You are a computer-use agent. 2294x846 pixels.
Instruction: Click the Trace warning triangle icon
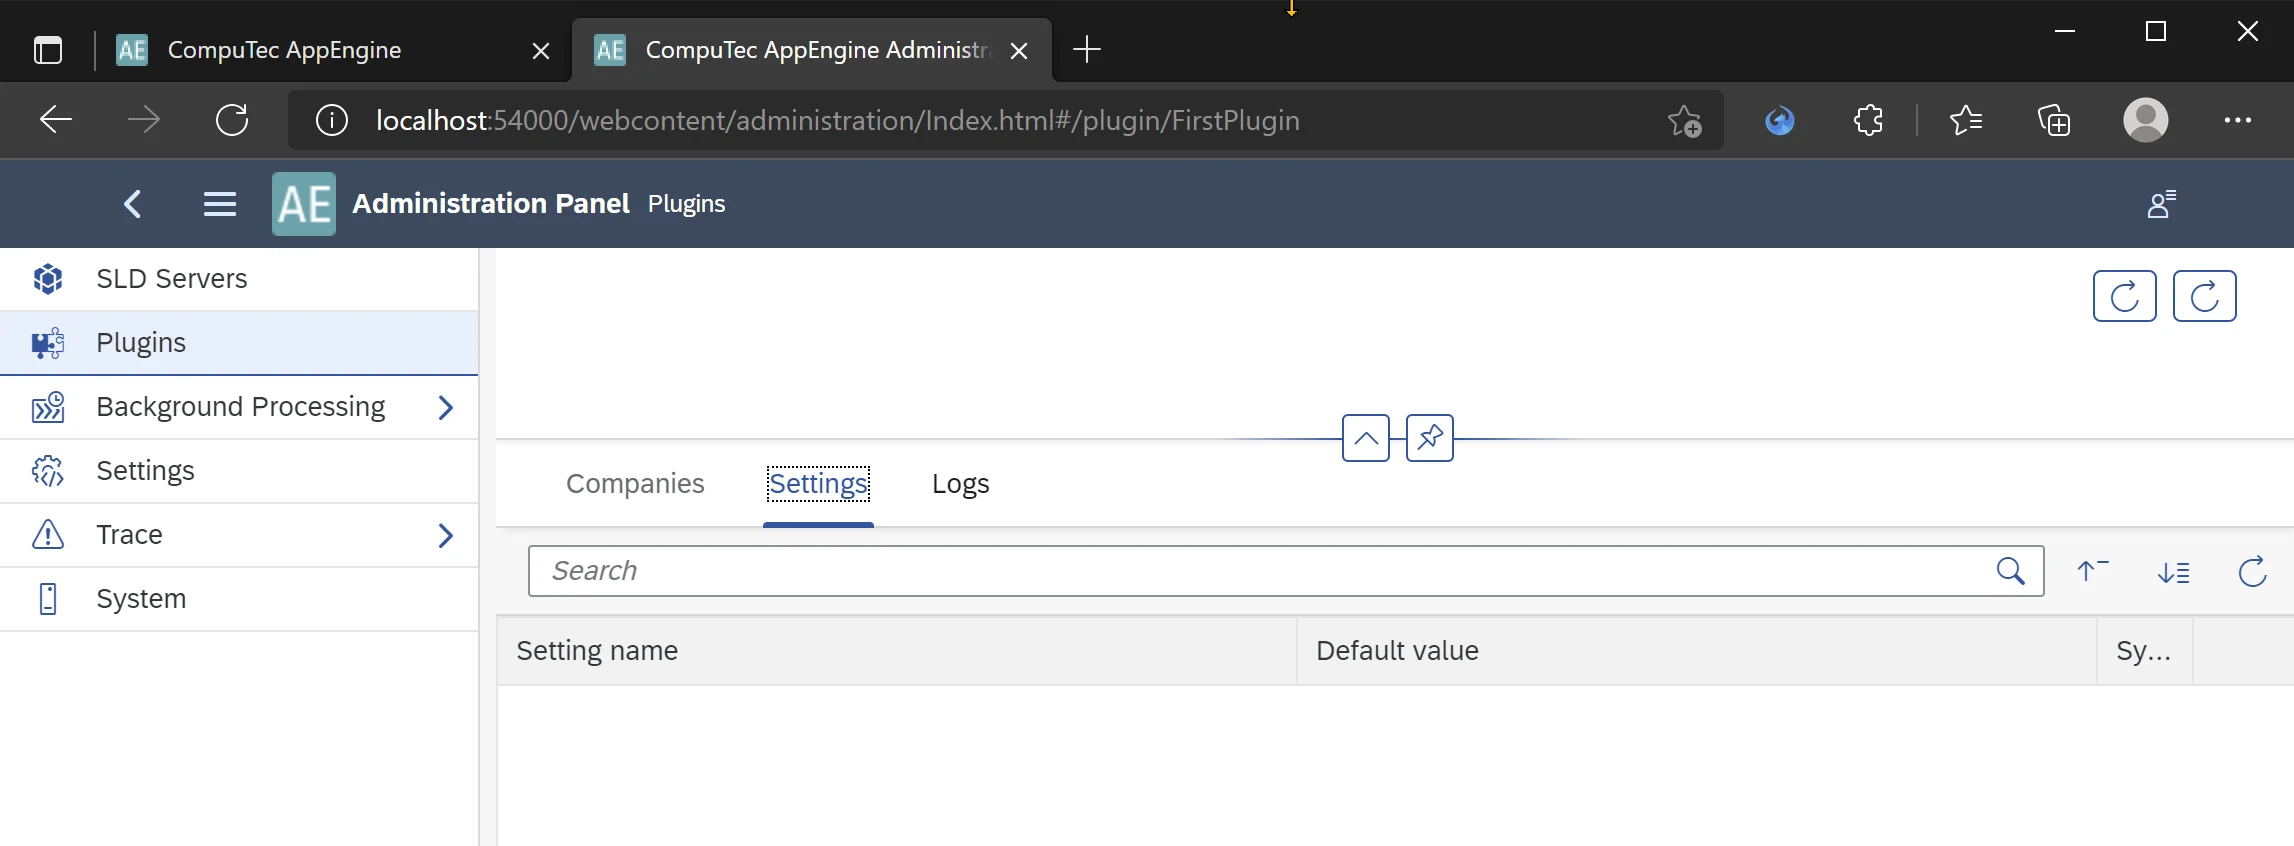tap(48, 535)
